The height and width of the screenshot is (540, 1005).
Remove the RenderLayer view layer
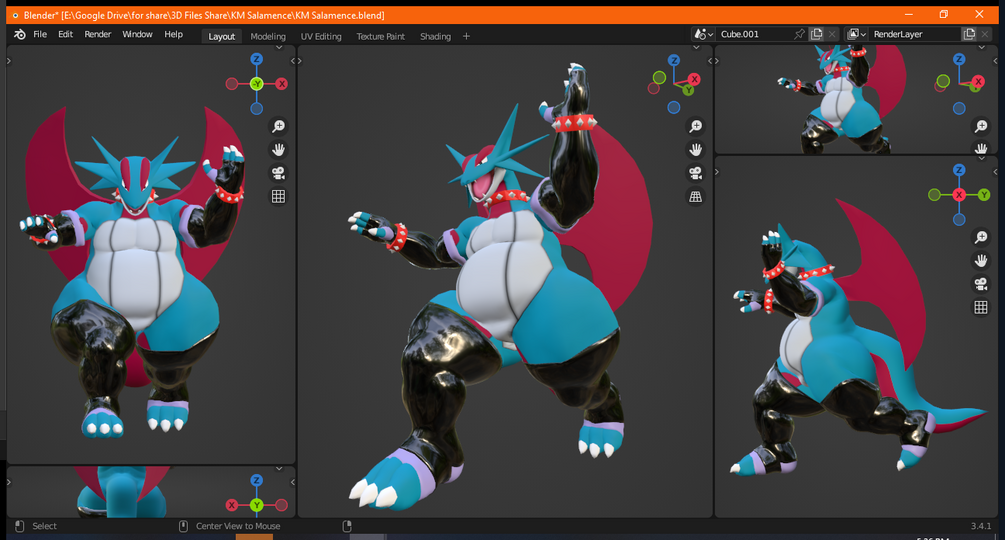(985, 34)
